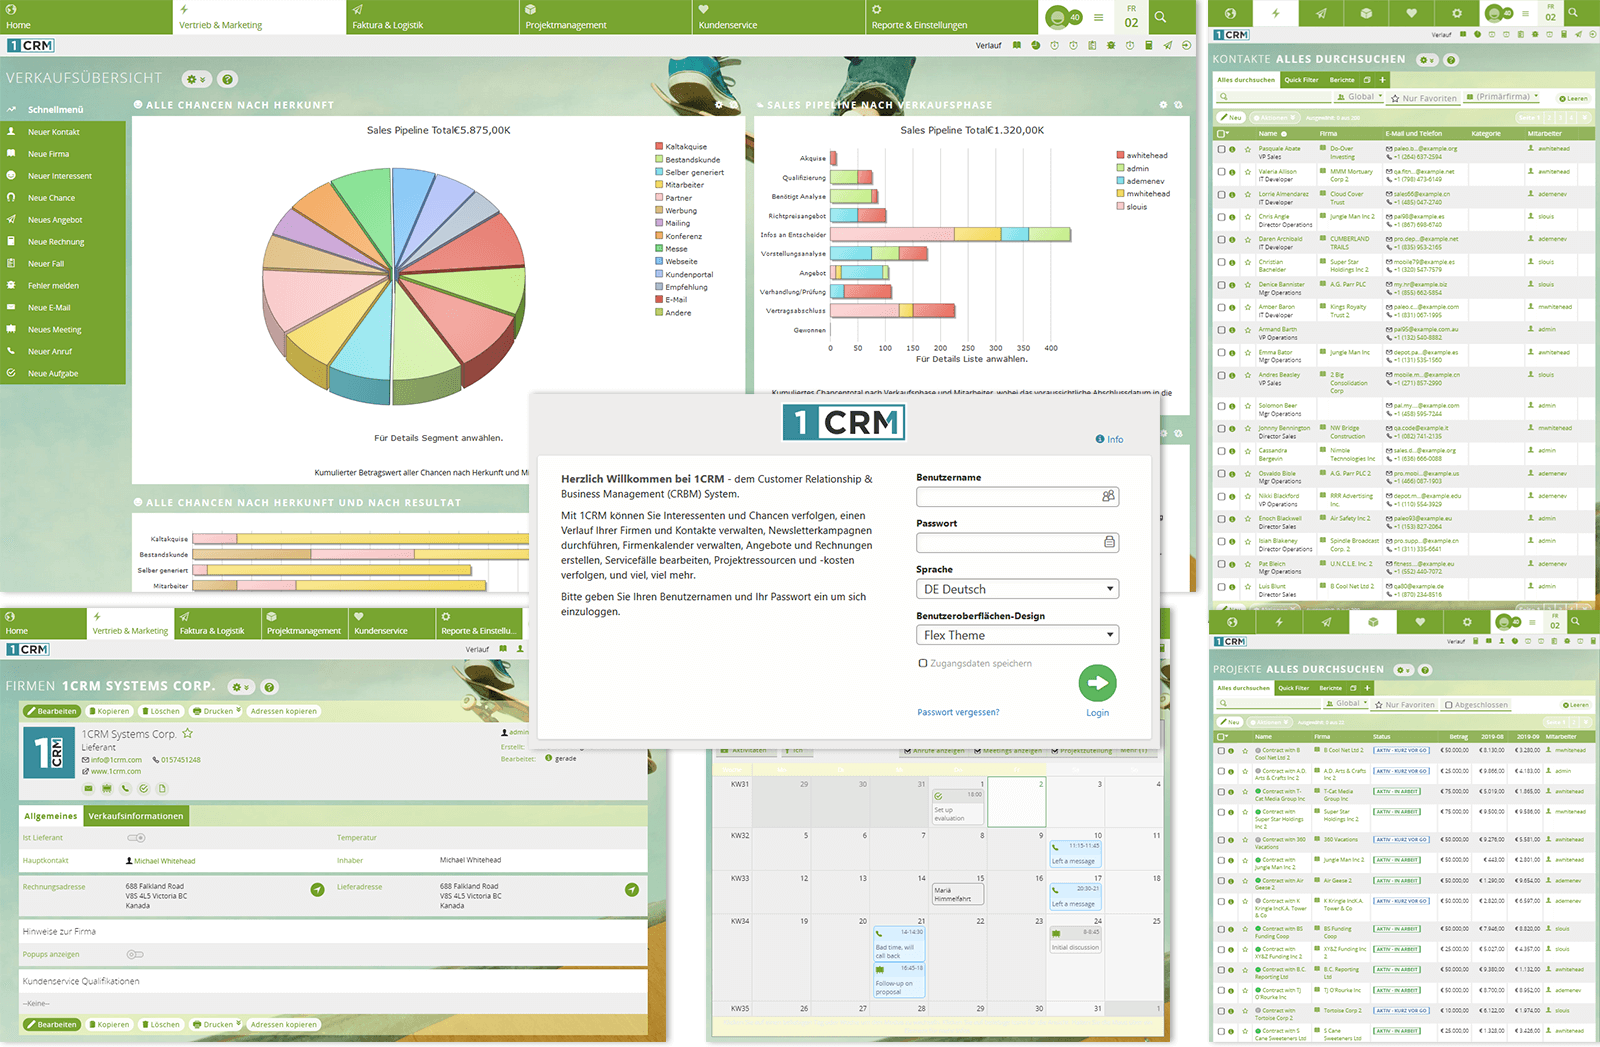Screen dimensions: 1600x1047
Task: Switch to Quick Filter tab in Kontakte window
Action: tap(1301, 80)
